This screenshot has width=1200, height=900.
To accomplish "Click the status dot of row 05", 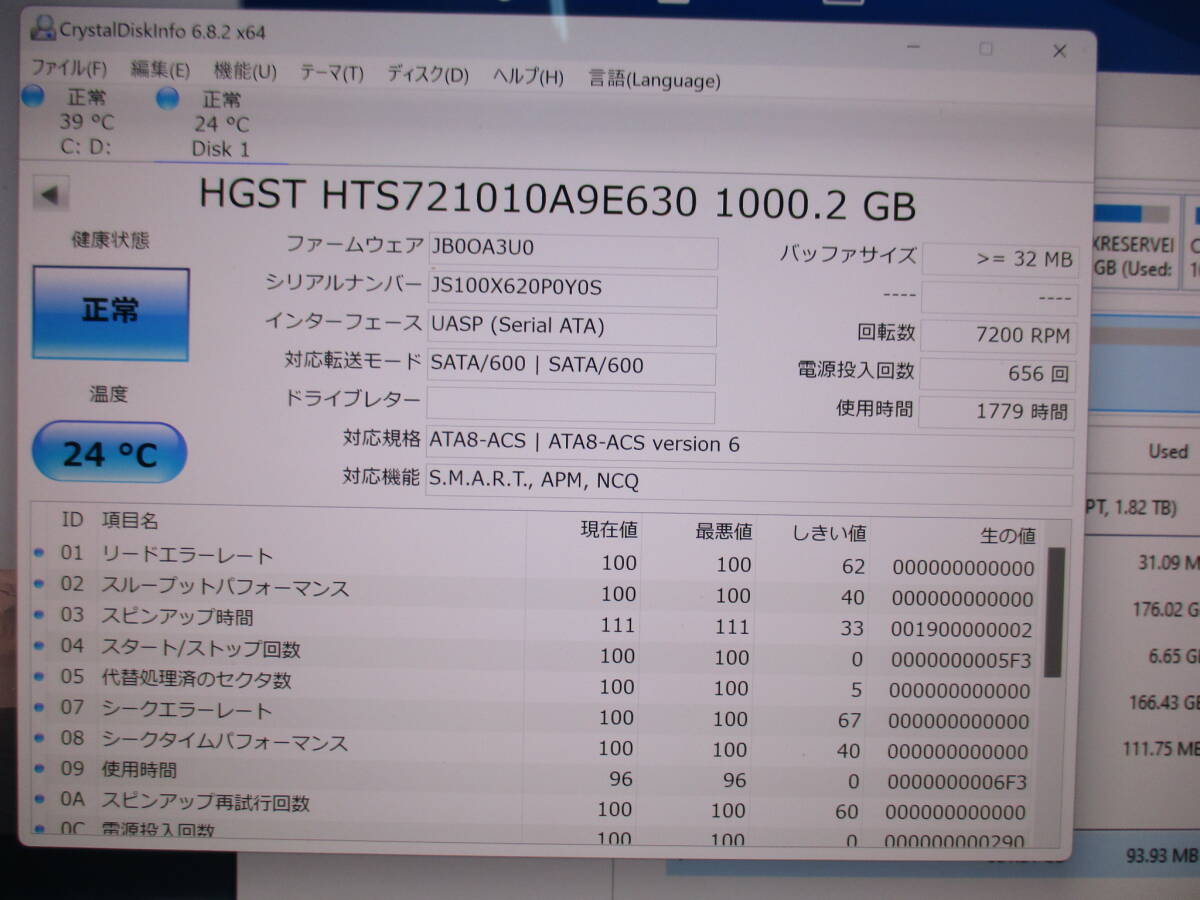I will pyautogui.click(x=40, y=676).
